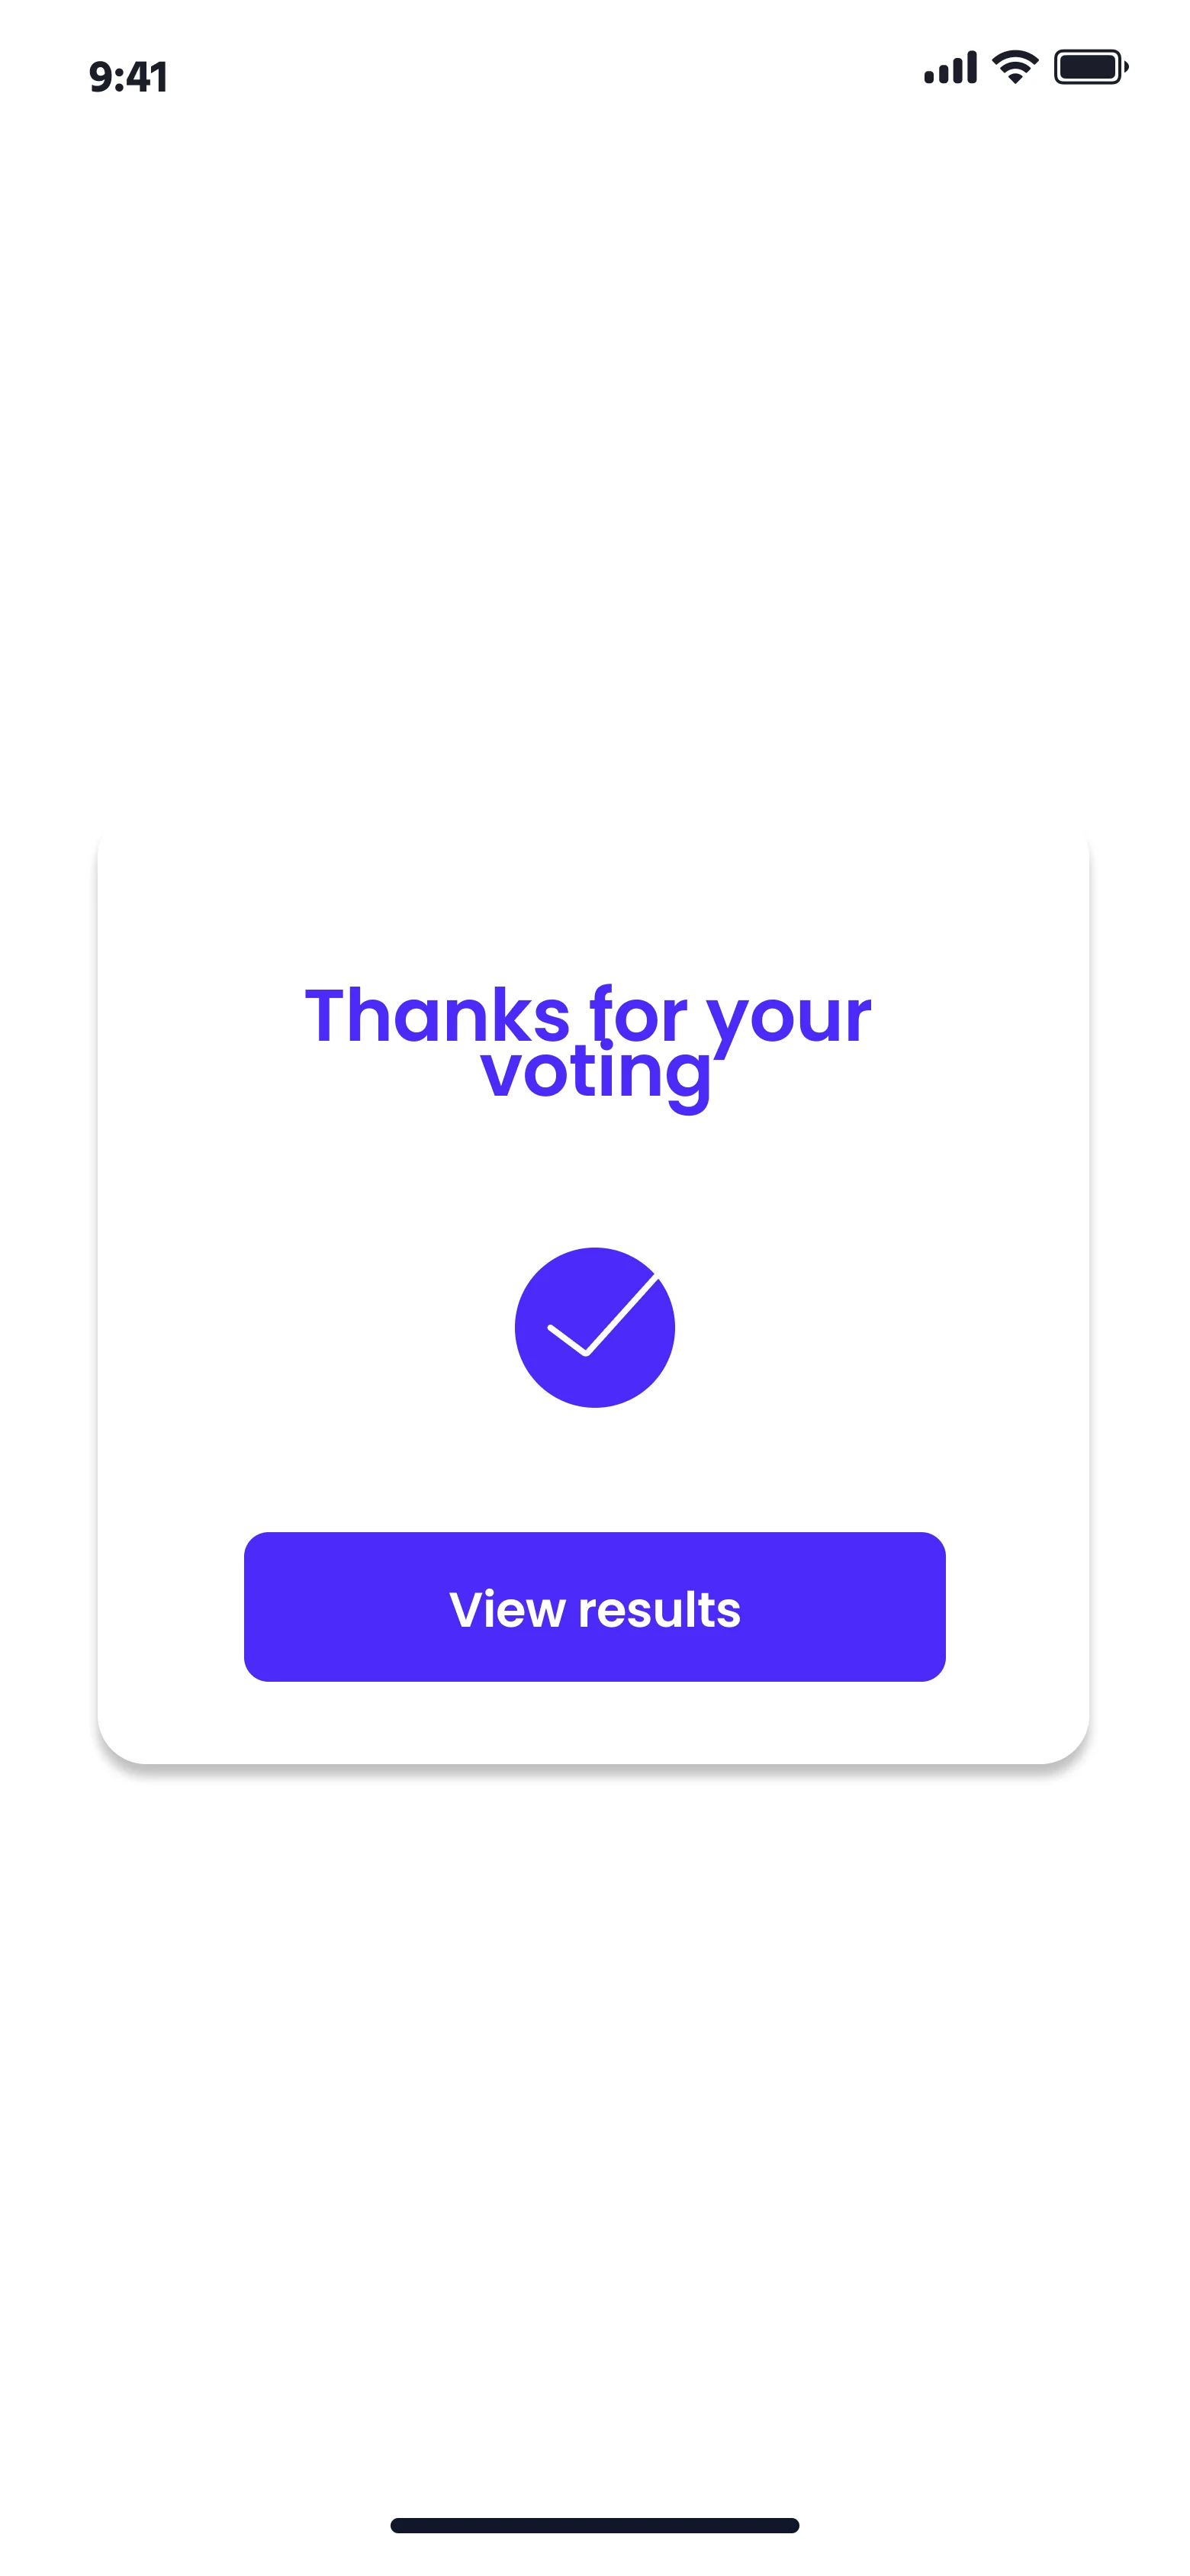Screen dimensions: 1190x2576
Task: Tap the black swipe-home bar
Action: (594, 2525)
